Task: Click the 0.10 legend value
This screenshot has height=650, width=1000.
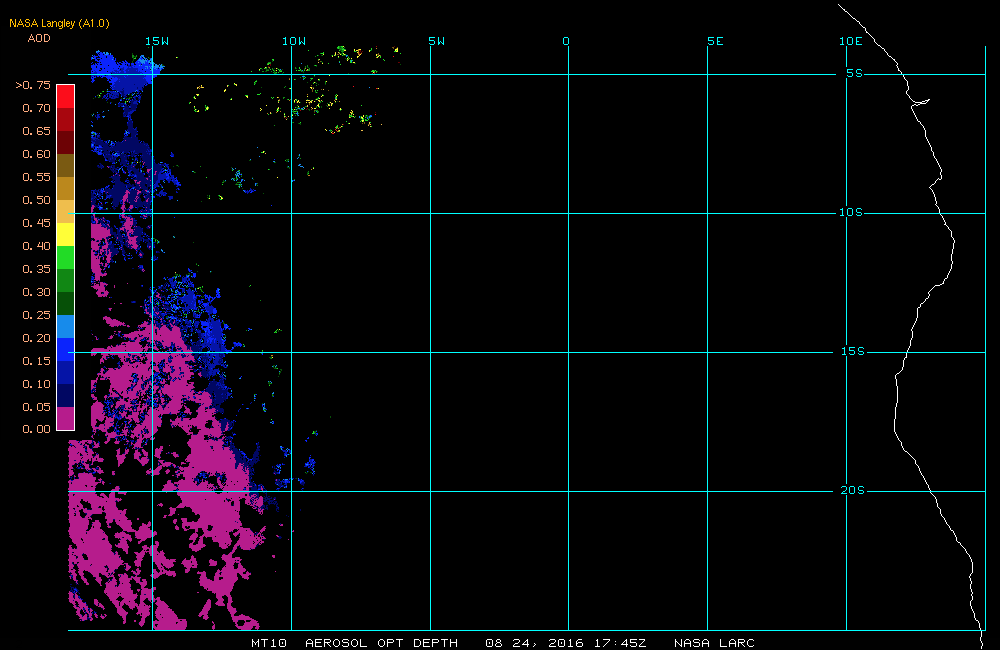Action: pos(36,383)
